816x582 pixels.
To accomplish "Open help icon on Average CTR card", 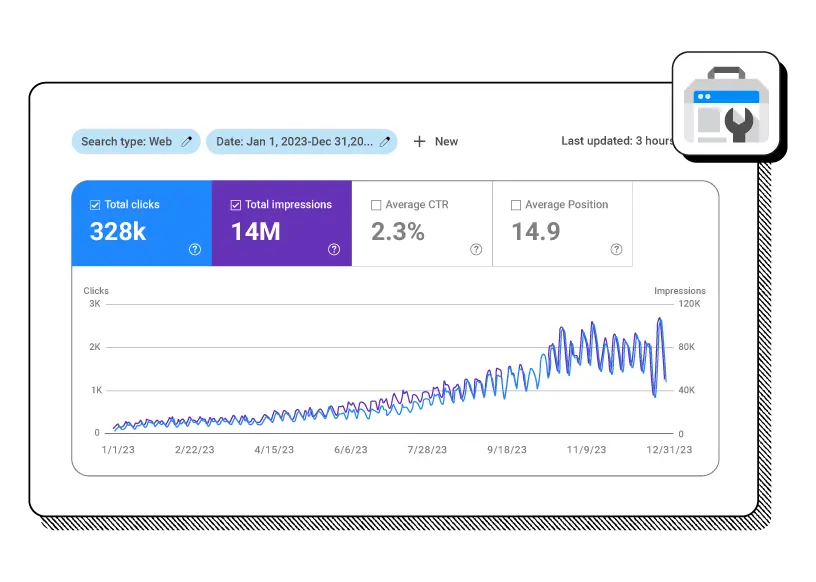I will [x=475, y=250].
